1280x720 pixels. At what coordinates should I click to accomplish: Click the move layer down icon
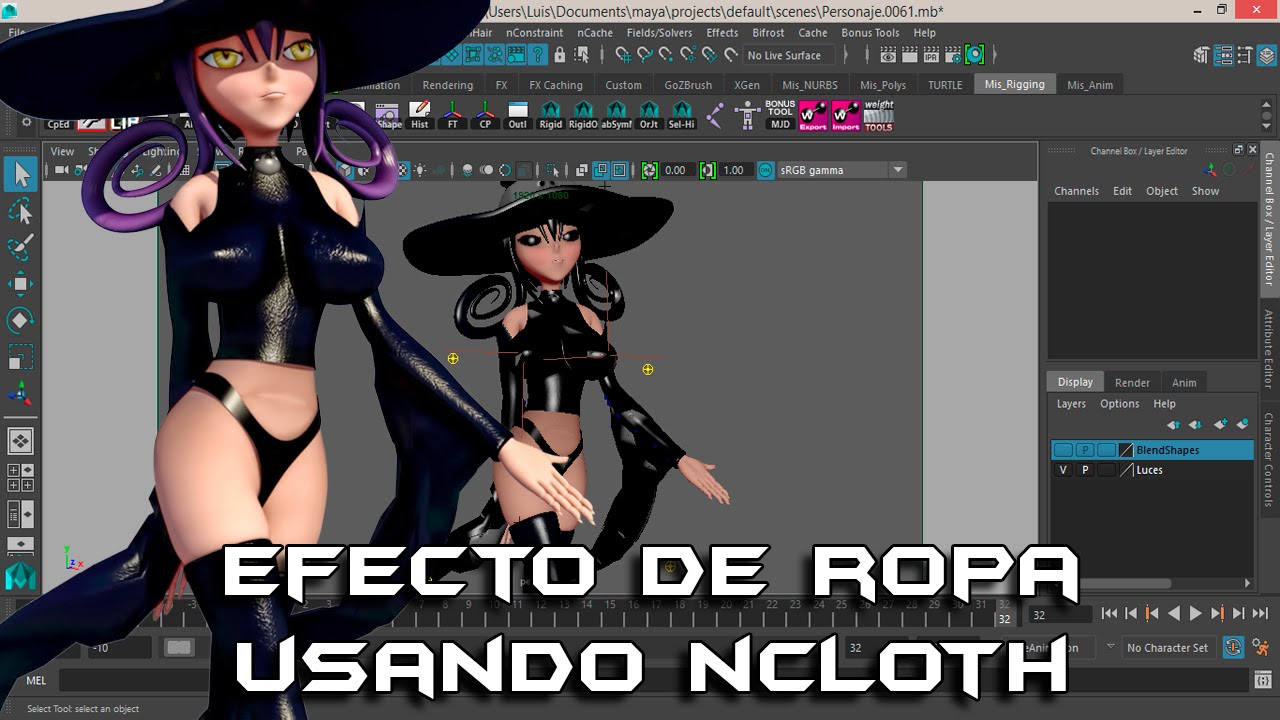coord(1196,425)
